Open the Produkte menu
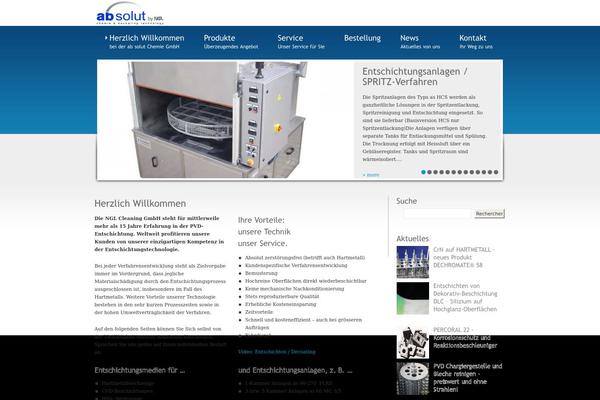The image size is (600, 400). (x=231, y=42)
